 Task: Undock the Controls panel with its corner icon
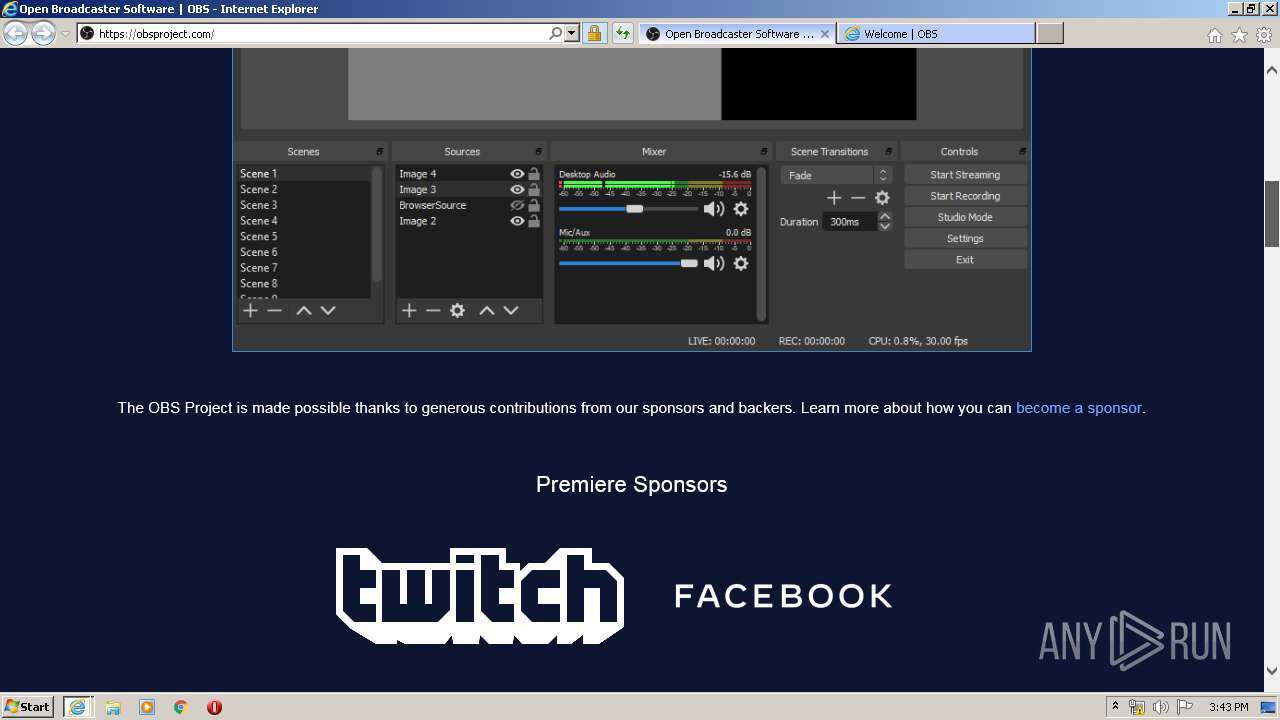[1022, 152]
